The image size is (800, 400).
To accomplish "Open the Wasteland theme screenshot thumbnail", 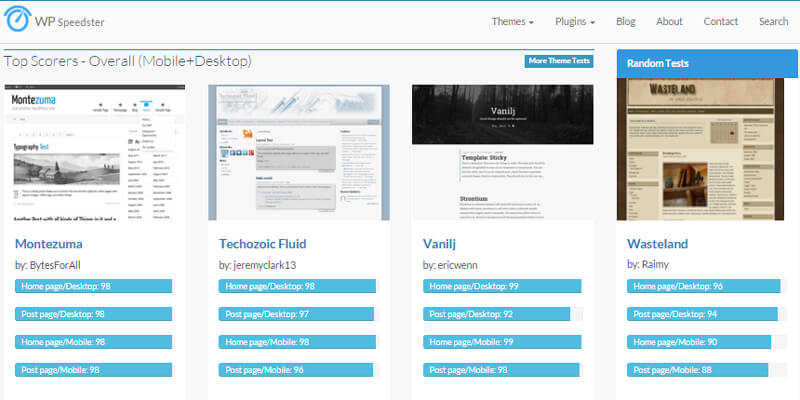I will [x=700, y=149].
